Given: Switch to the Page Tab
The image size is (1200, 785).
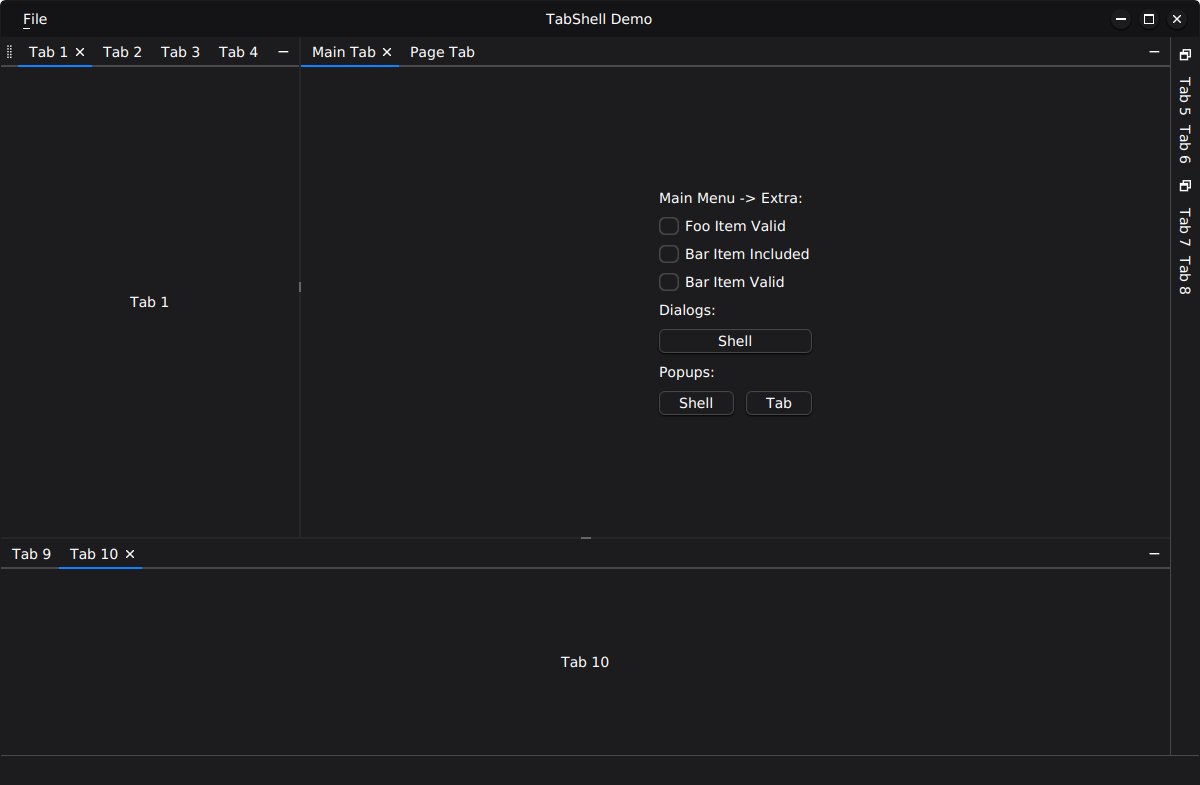Looking at the screenshot, I should (x=442, y=52).
